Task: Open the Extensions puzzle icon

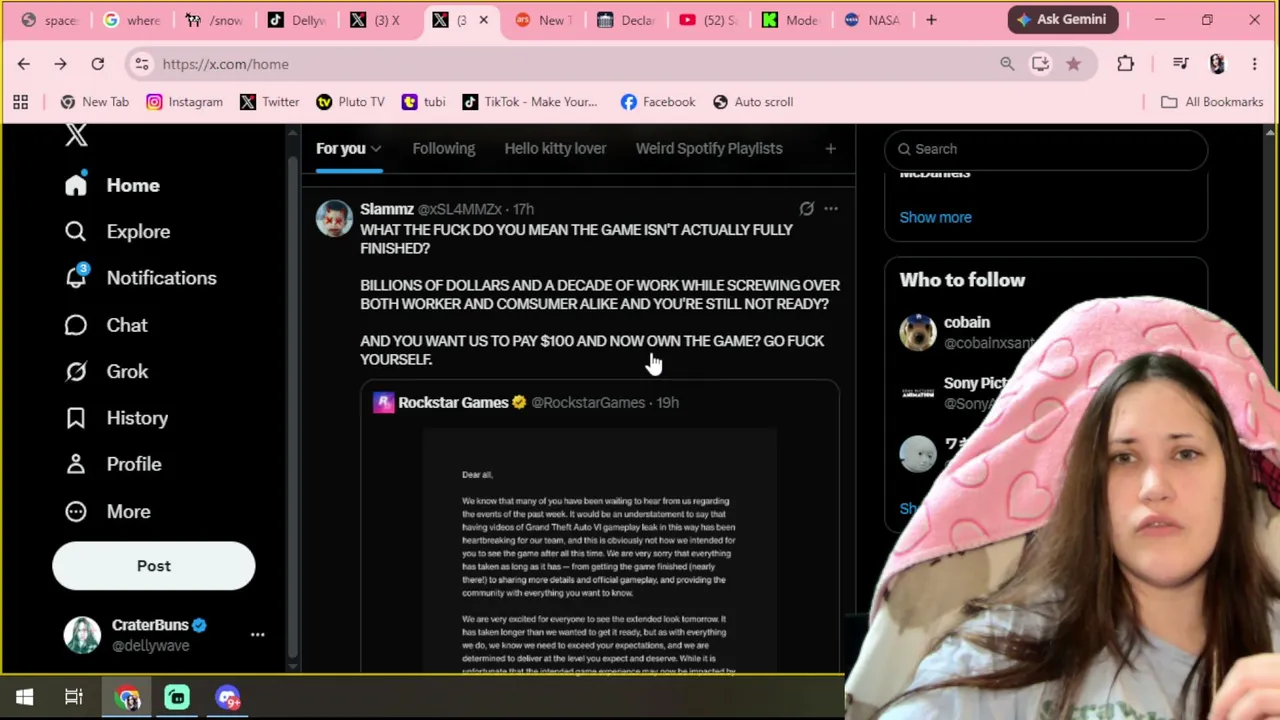Action: pyautogui.click(x=1125, y=64)
